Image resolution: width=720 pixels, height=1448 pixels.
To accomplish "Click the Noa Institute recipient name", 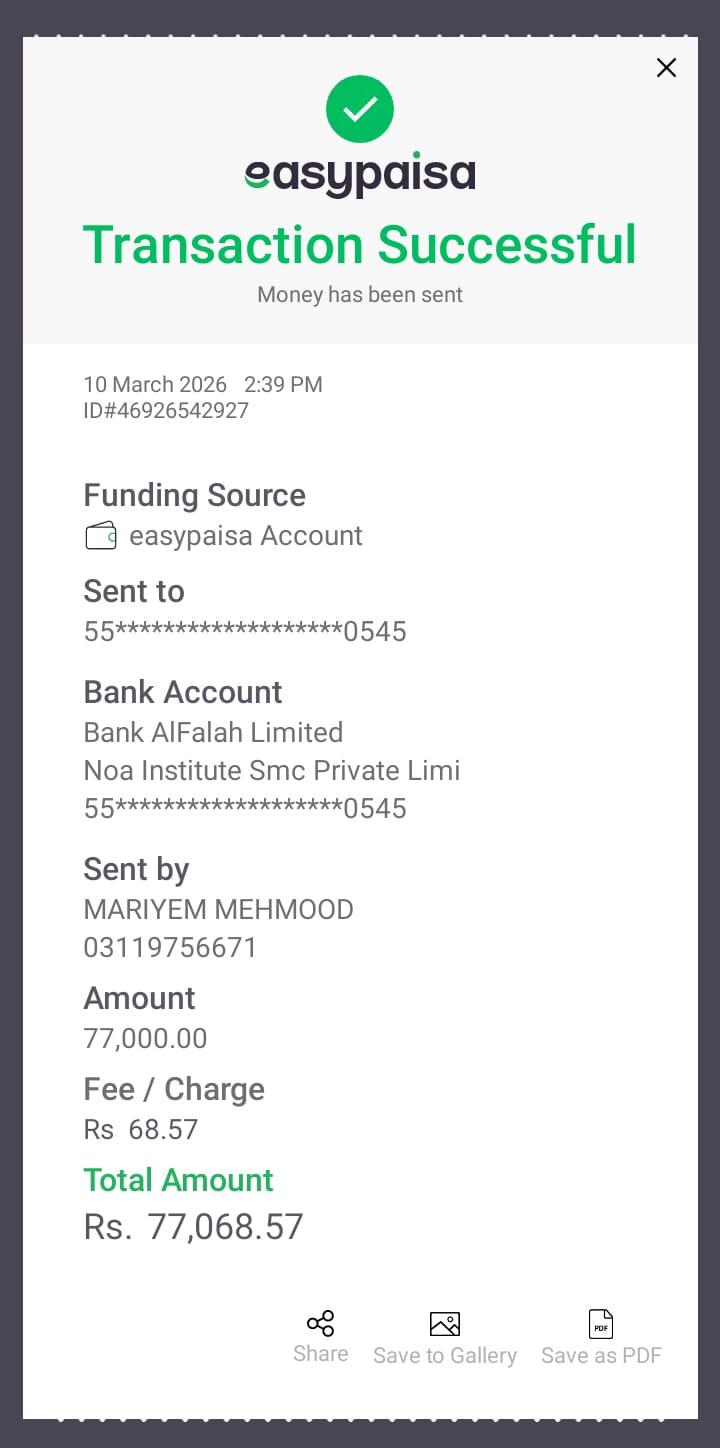I will pos(272,771).
